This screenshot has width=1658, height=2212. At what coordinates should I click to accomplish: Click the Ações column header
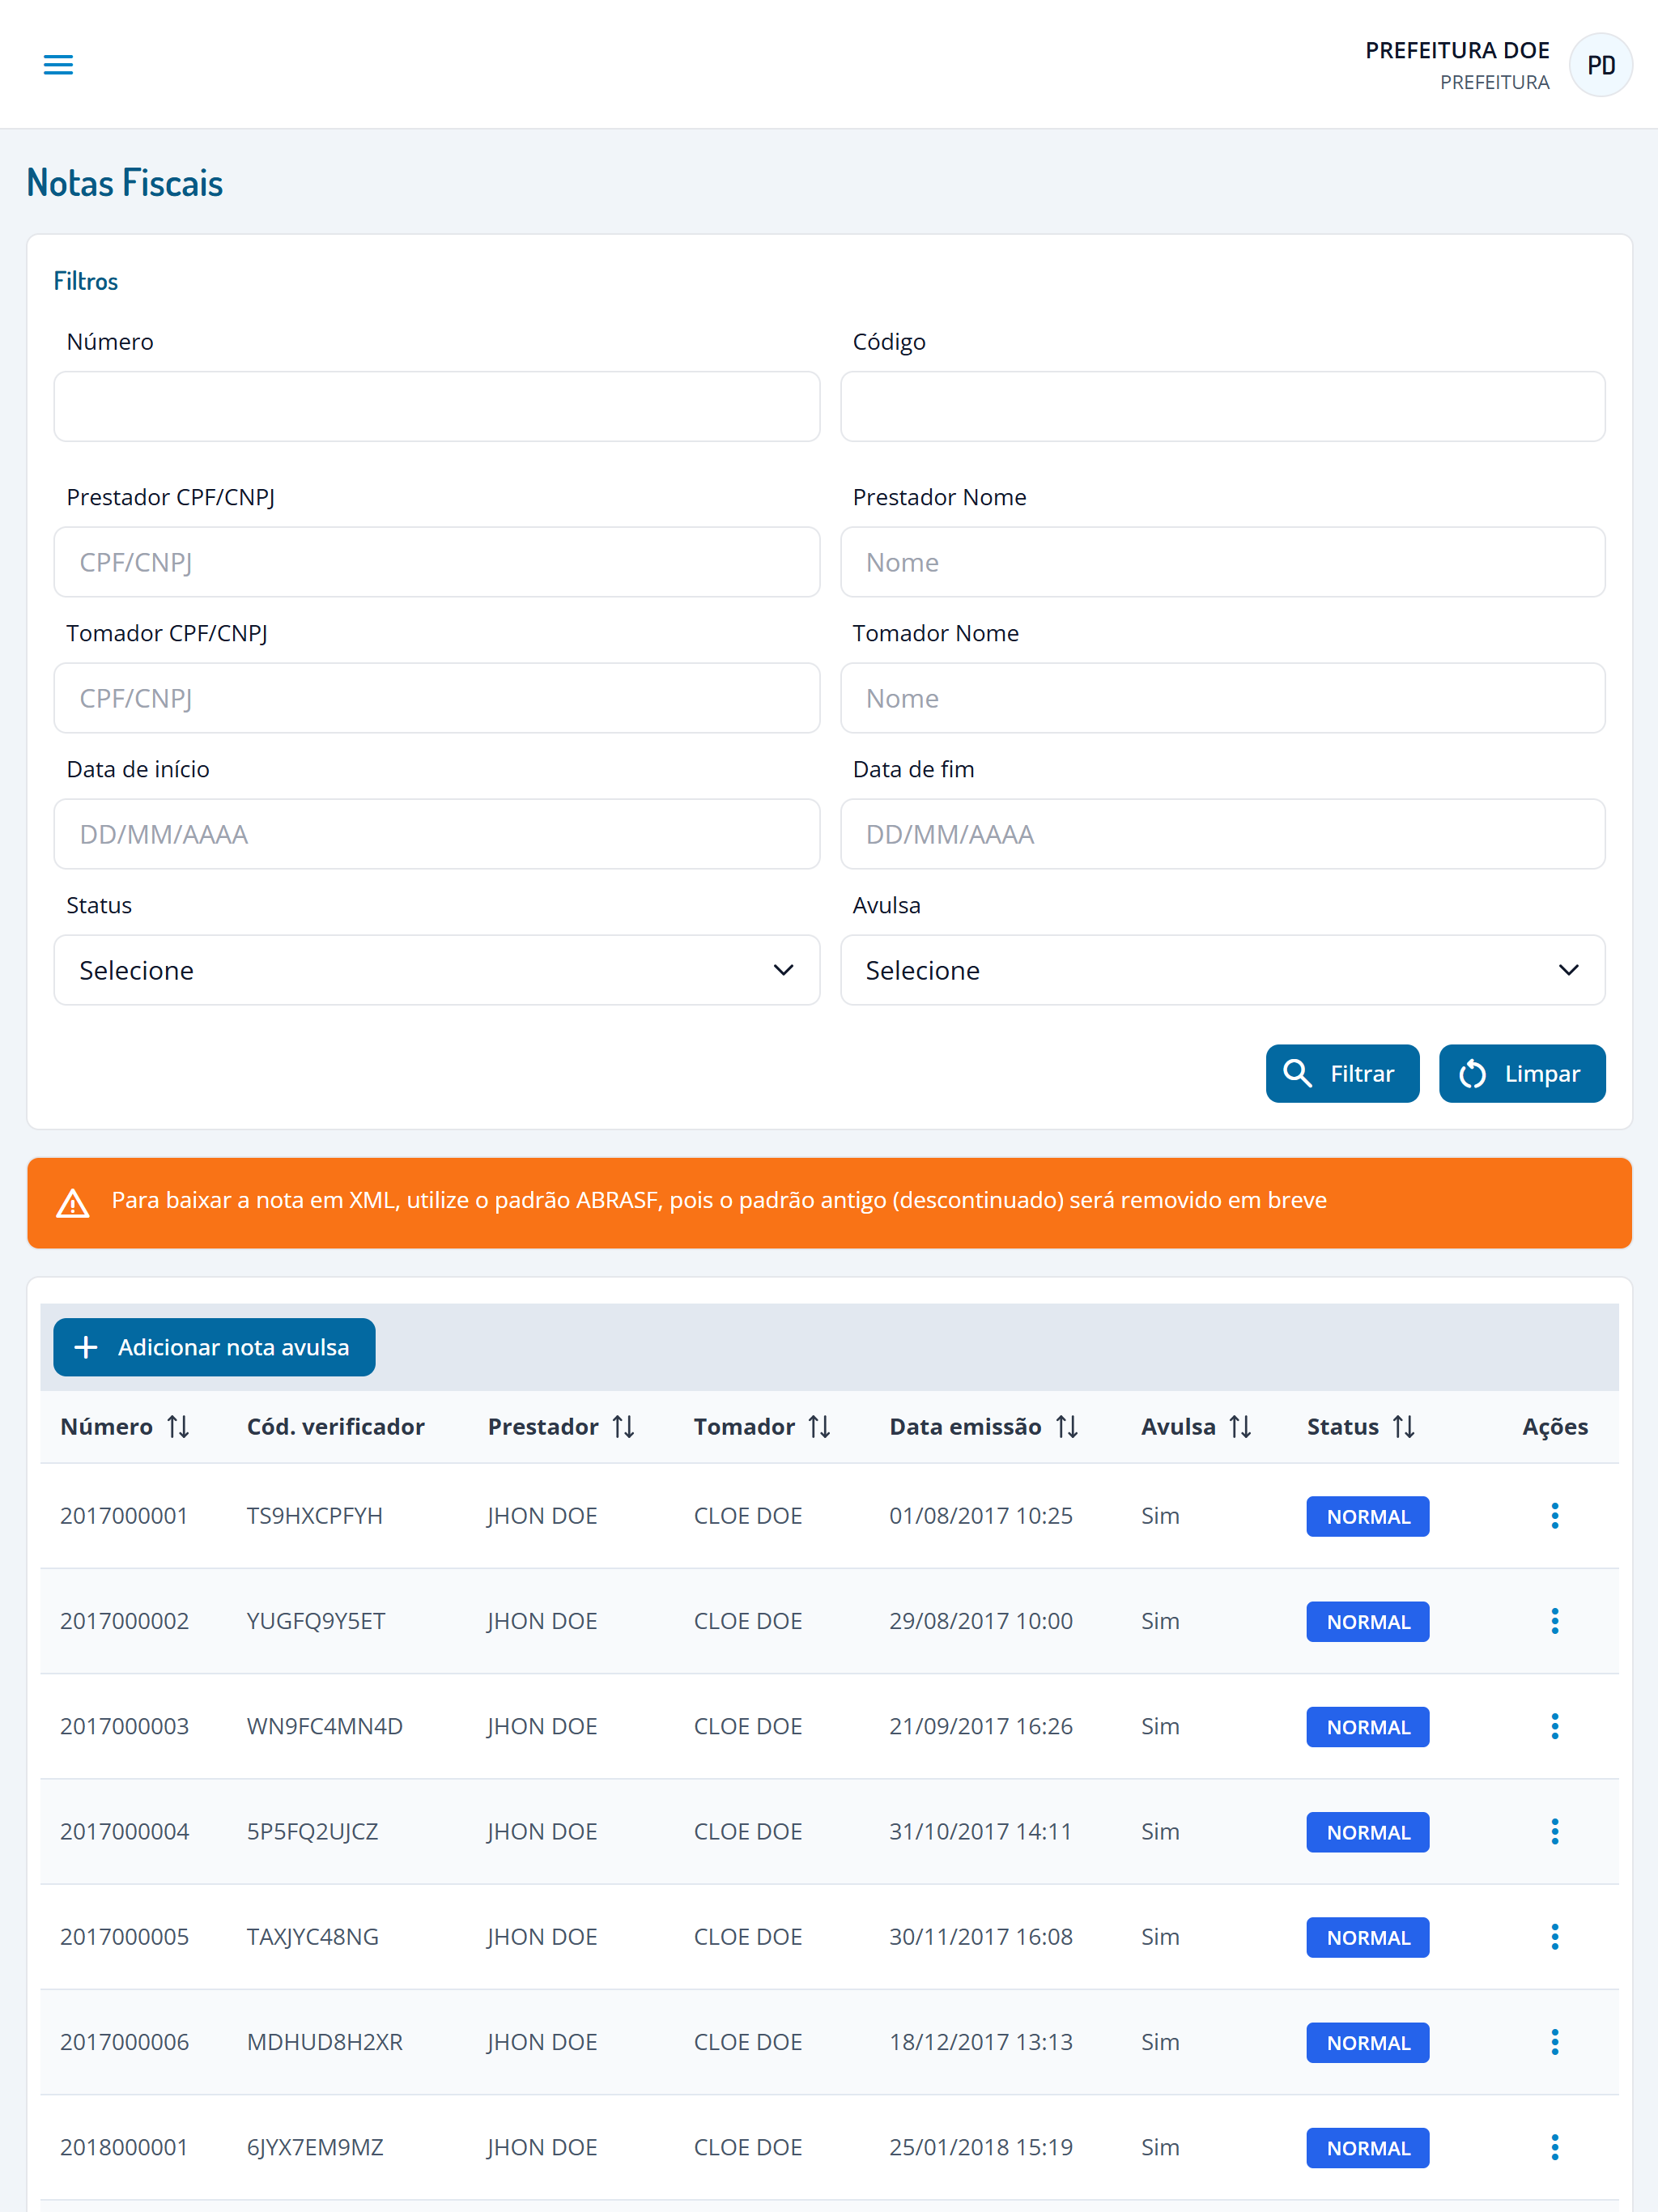(x=1555, y=1427)
